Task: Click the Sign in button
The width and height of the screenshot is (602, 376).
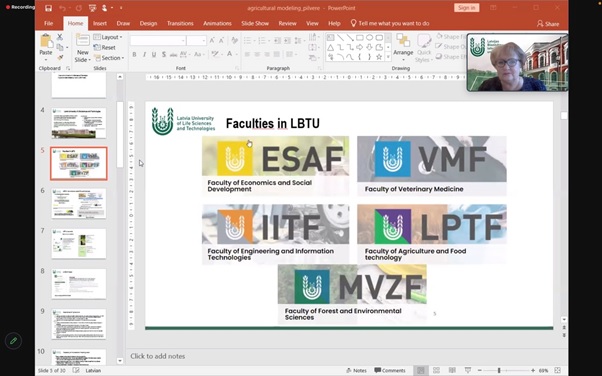Action: pos(466,8)
